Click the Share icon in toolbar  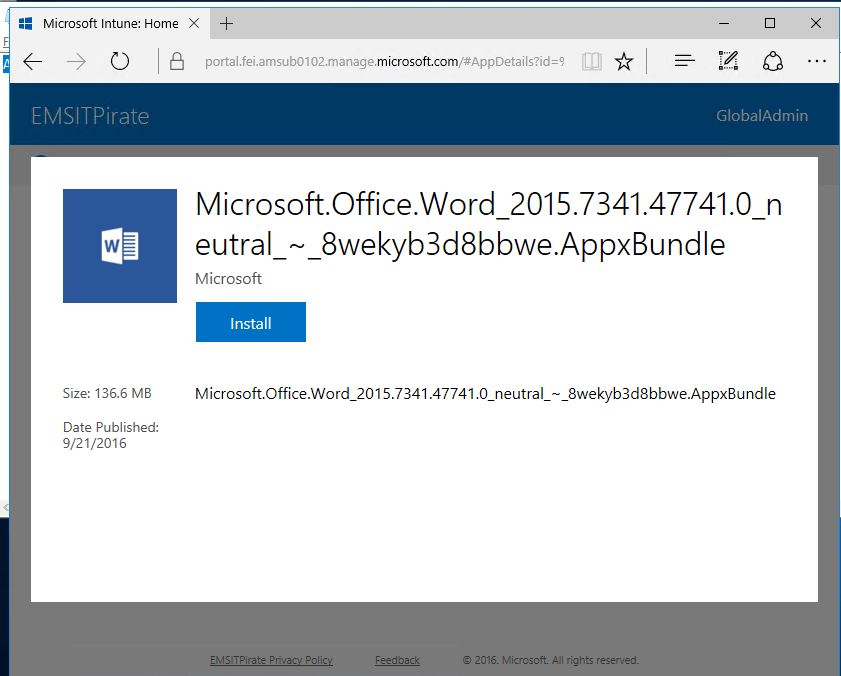pos(772,61)
